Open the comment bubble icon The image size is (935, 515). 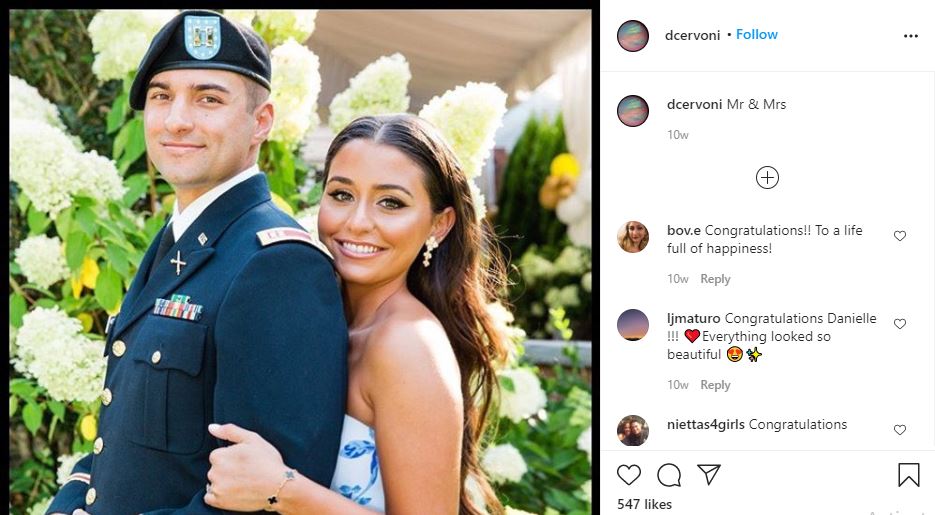coord(669,475)
